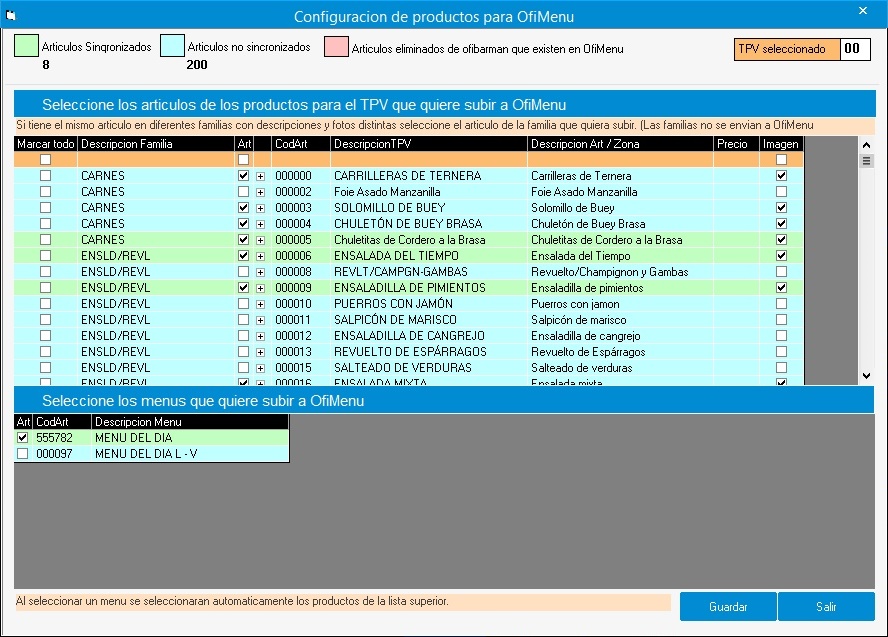Select the Salteado de verduras zone cell
This screenshot has width=888, height=637.
(620, 367)
